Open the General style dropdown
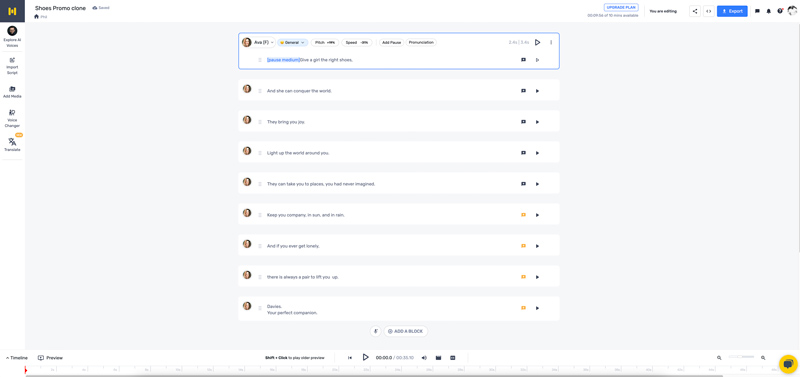Viewport: 800px width, 377px height. point(293,42)
